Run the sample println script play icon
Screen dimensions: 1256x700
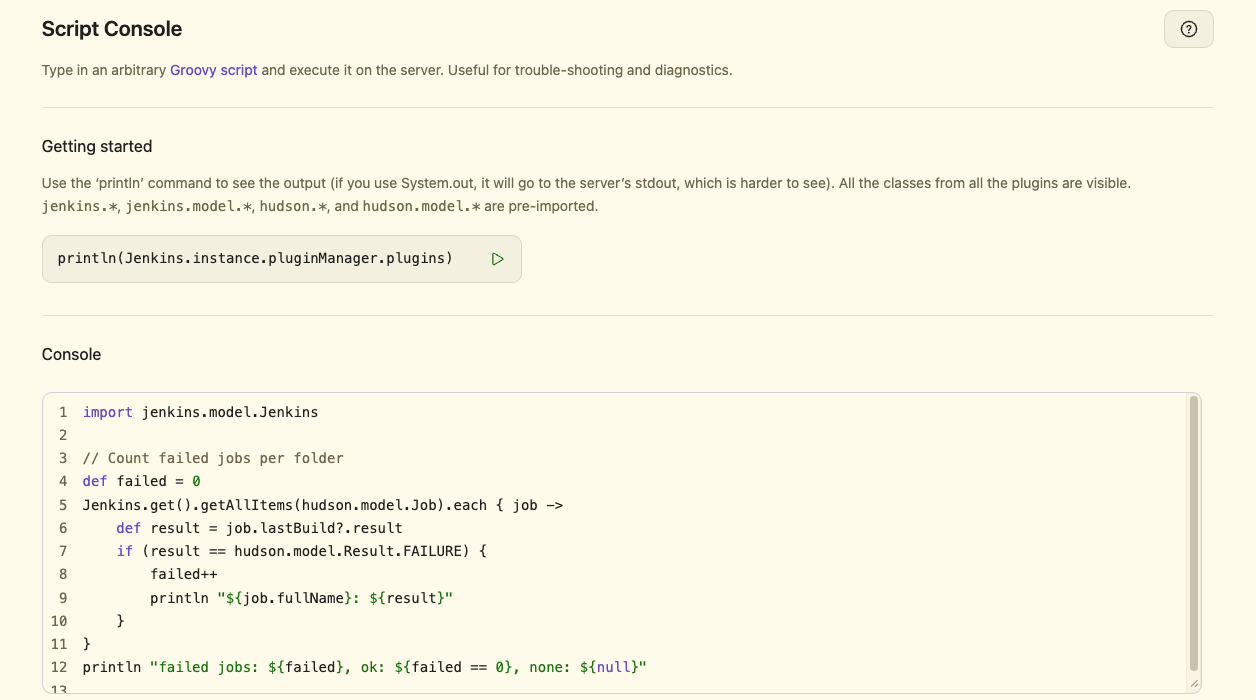(498, 259)
